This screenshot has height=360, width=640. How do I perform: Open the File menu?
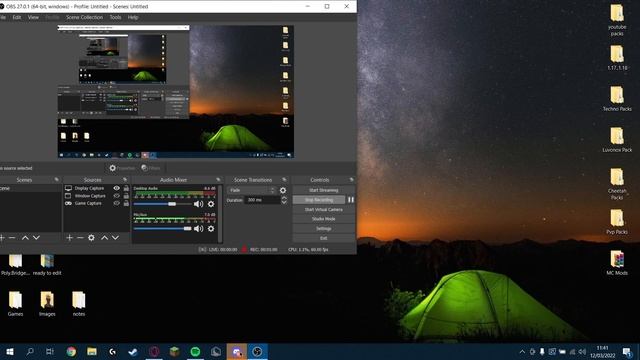click(x=2, y=17)
